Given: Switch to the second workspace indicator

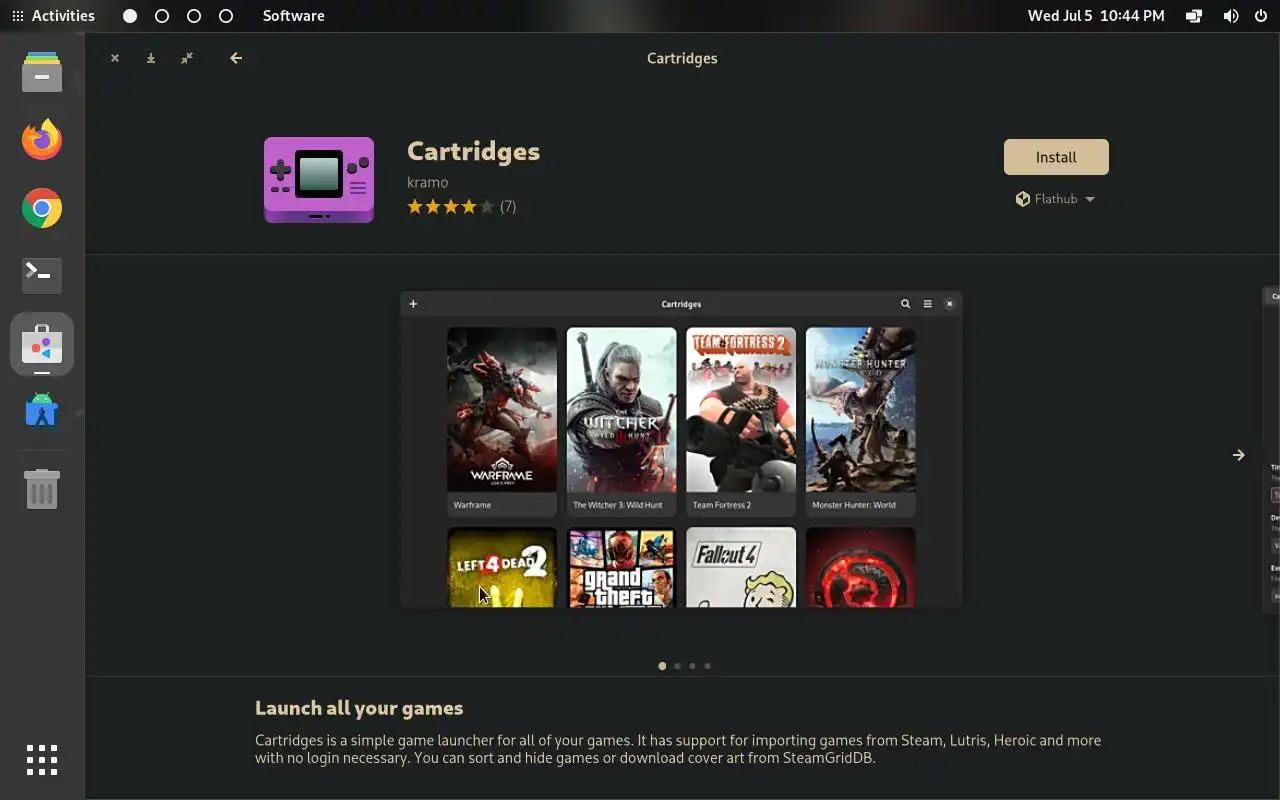Looking at the screenshot, I should tap(162, 16).
